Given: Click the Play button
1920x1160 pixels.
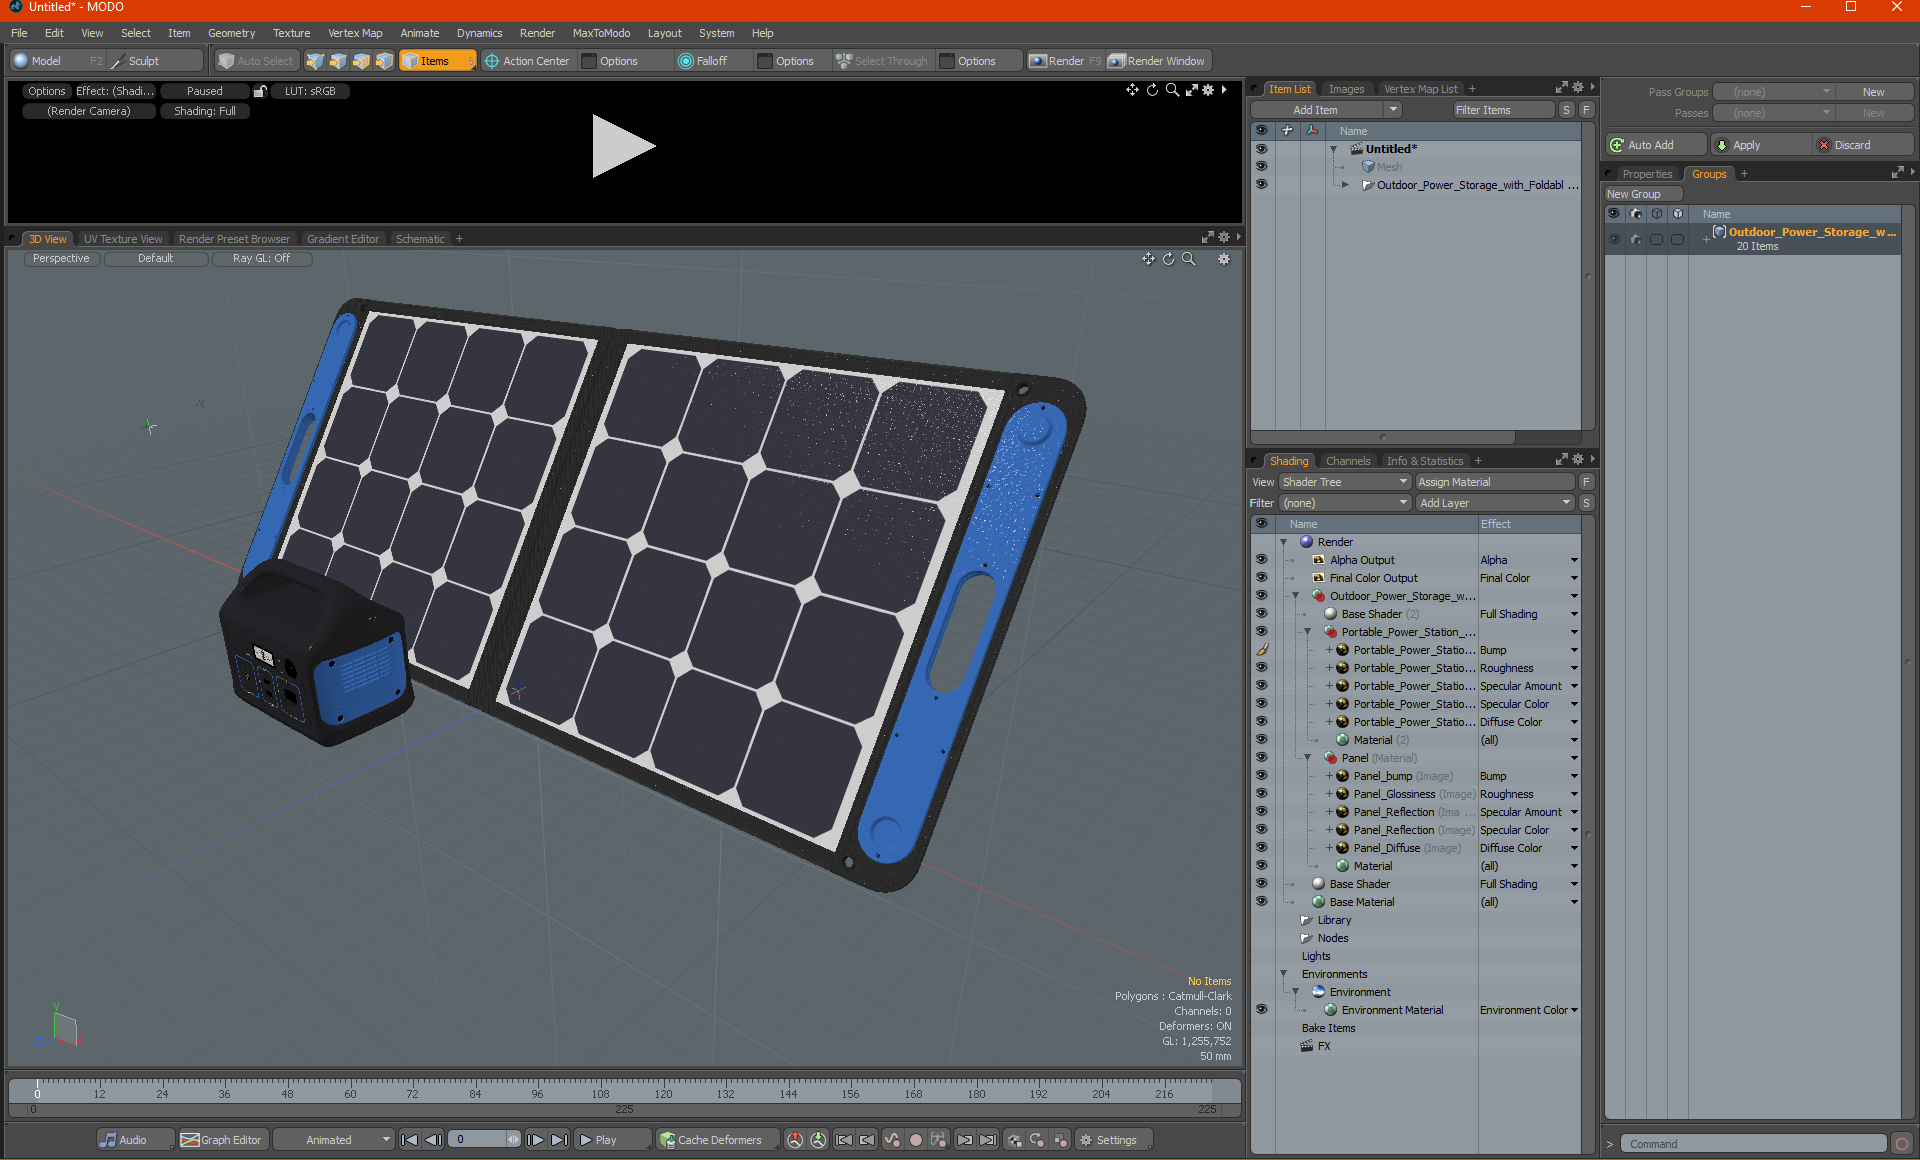Looking at the screenshot, I should click(612, 1140).
